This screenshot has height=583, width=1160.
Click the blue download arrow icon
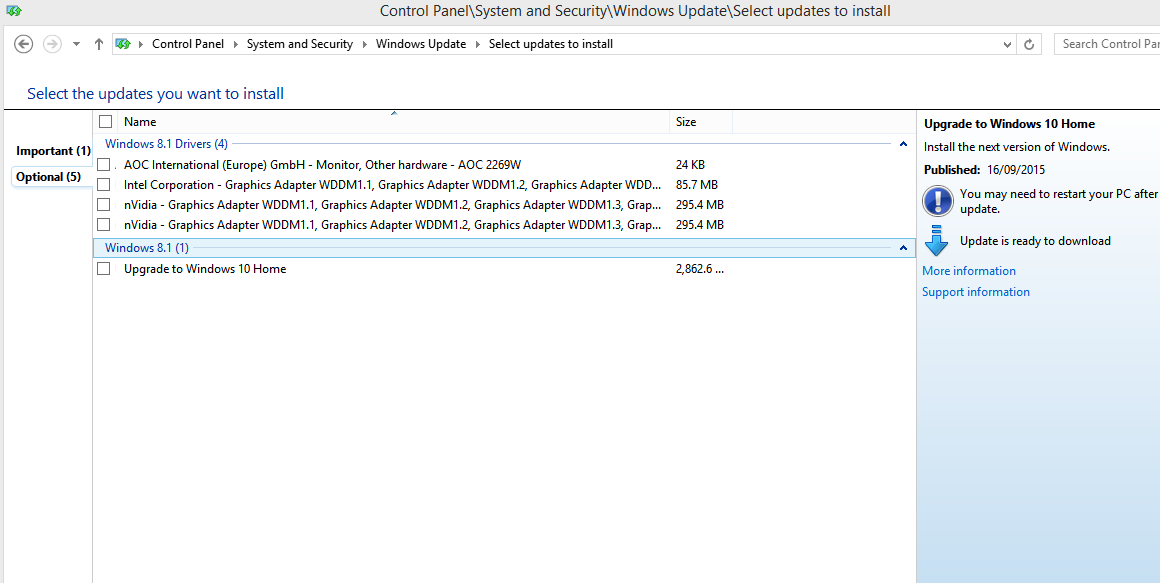click(x=937, y=240)
